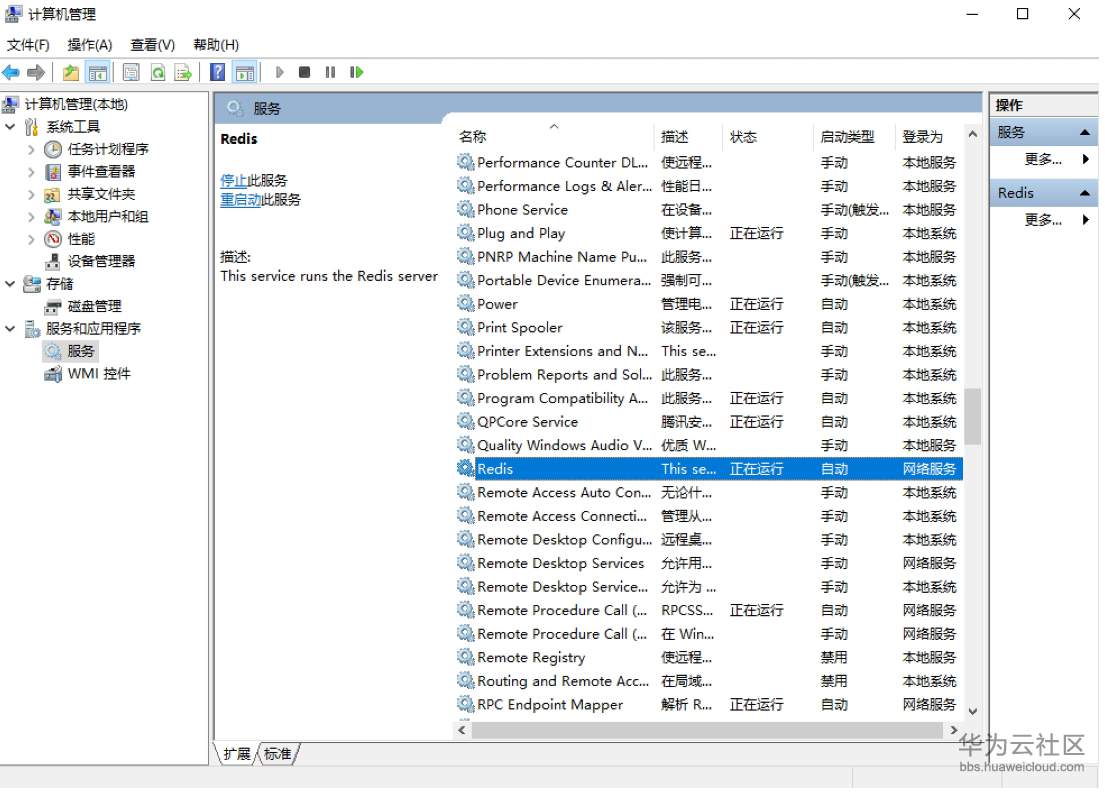This screenshot has width=1105, height=792.
Task: Select the Plug and Play service
Action: coord(709,233)
